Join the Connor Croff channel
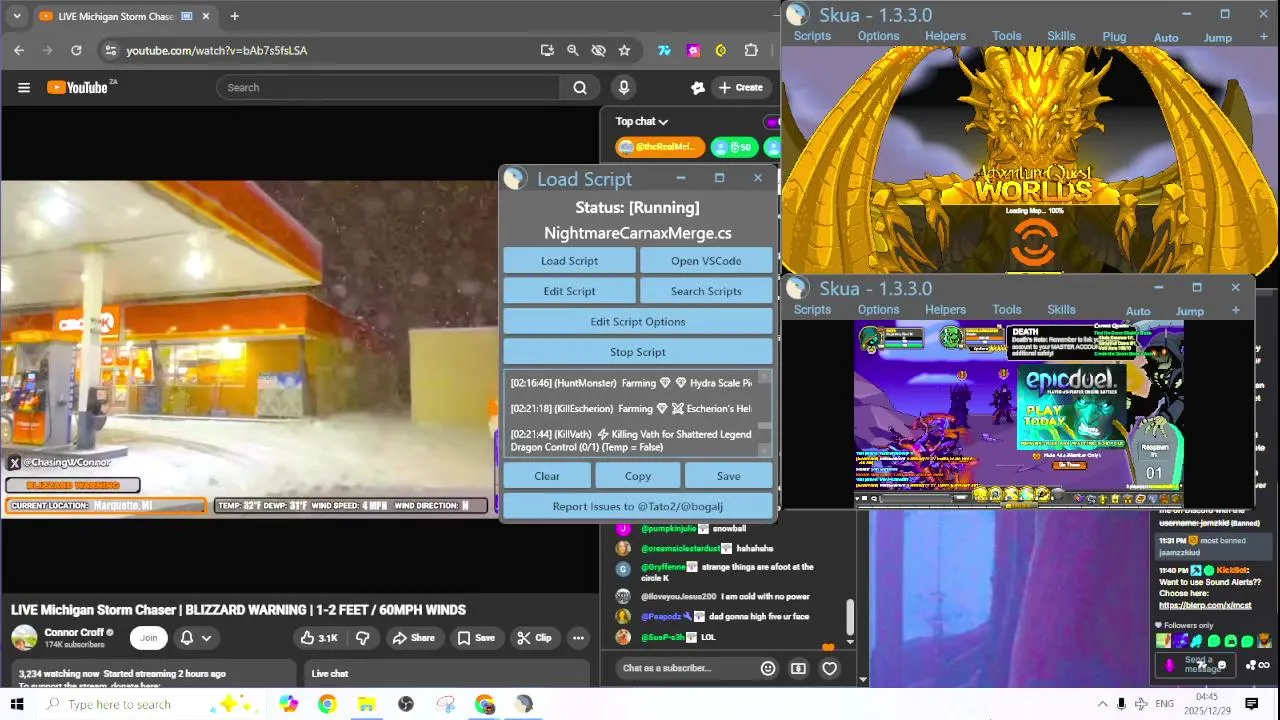Viewport: 1280px width, 720px height. pyautogui.click(x=149, y=638)
